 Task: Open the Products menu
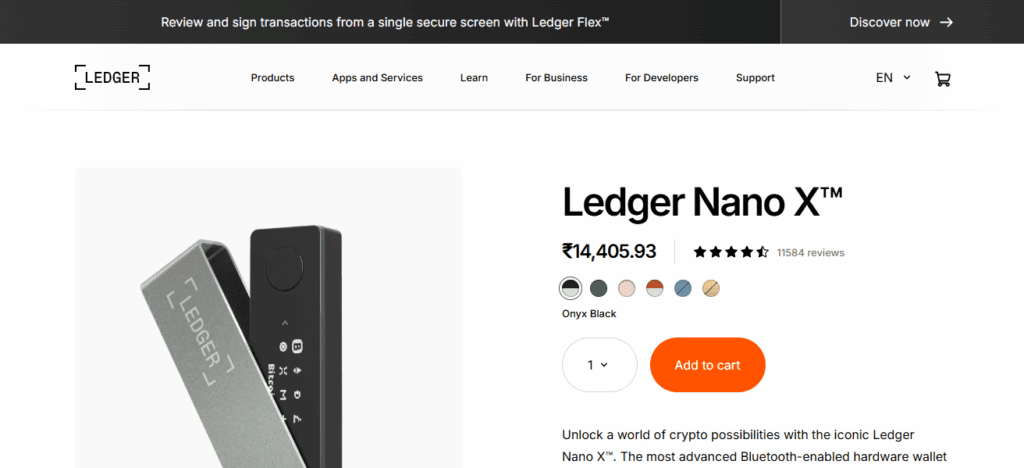pyautogui.click(x=272, y=78)
